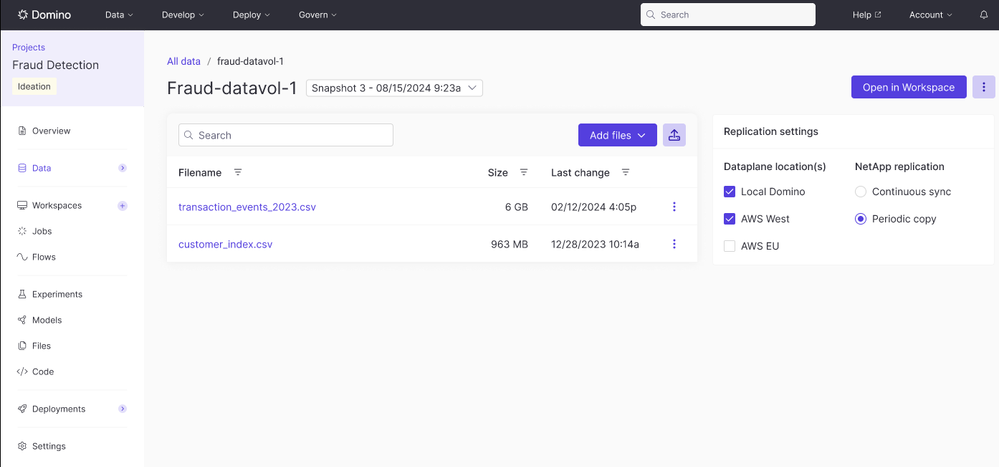Viewport: 999px width, 467px height.
Task: Open Models in the sidebar
Action: [x=47, y=320]
